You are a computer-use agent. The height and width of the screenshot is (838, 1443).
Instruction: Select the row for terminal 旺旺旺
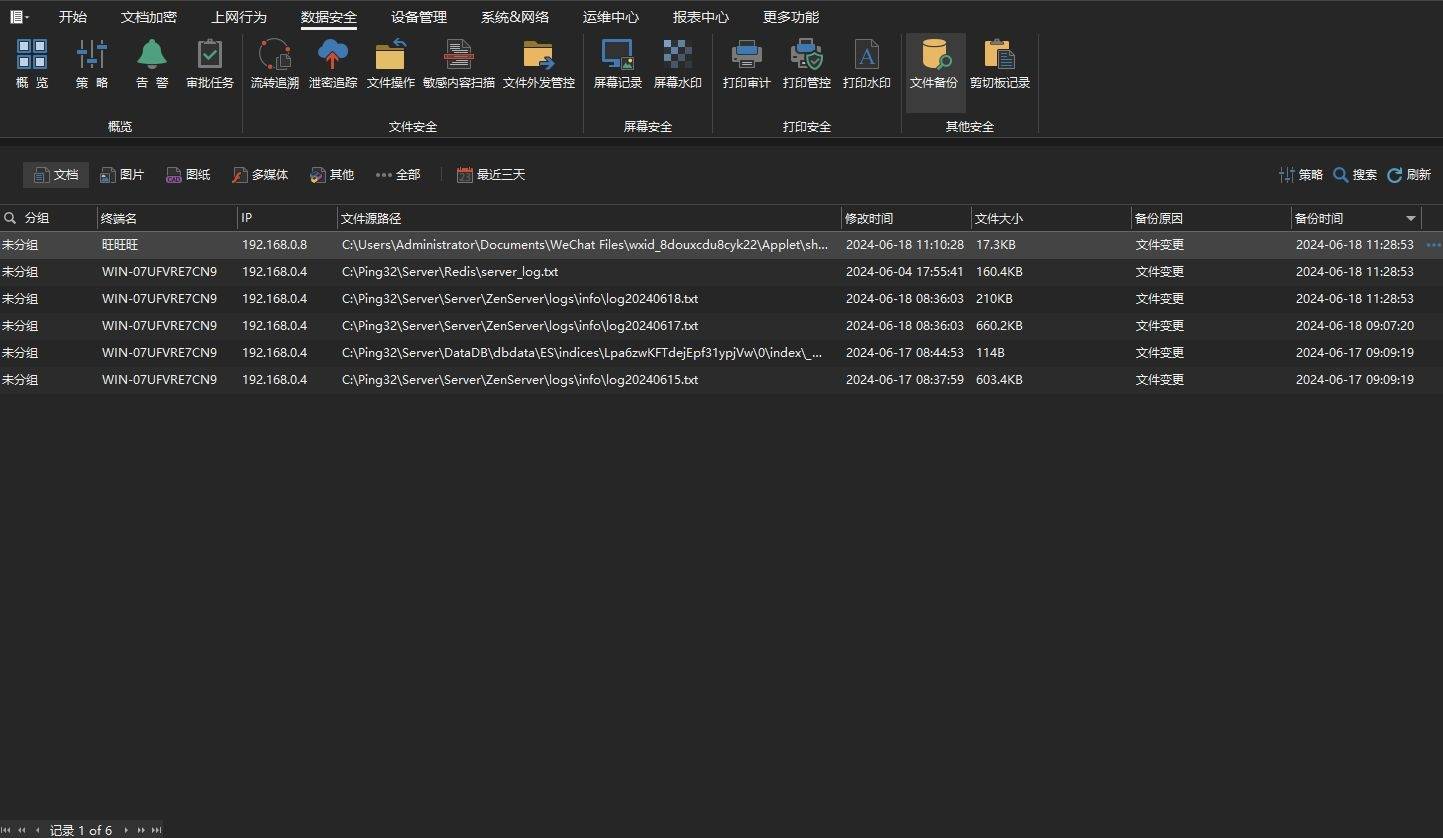tap(721, 245)
